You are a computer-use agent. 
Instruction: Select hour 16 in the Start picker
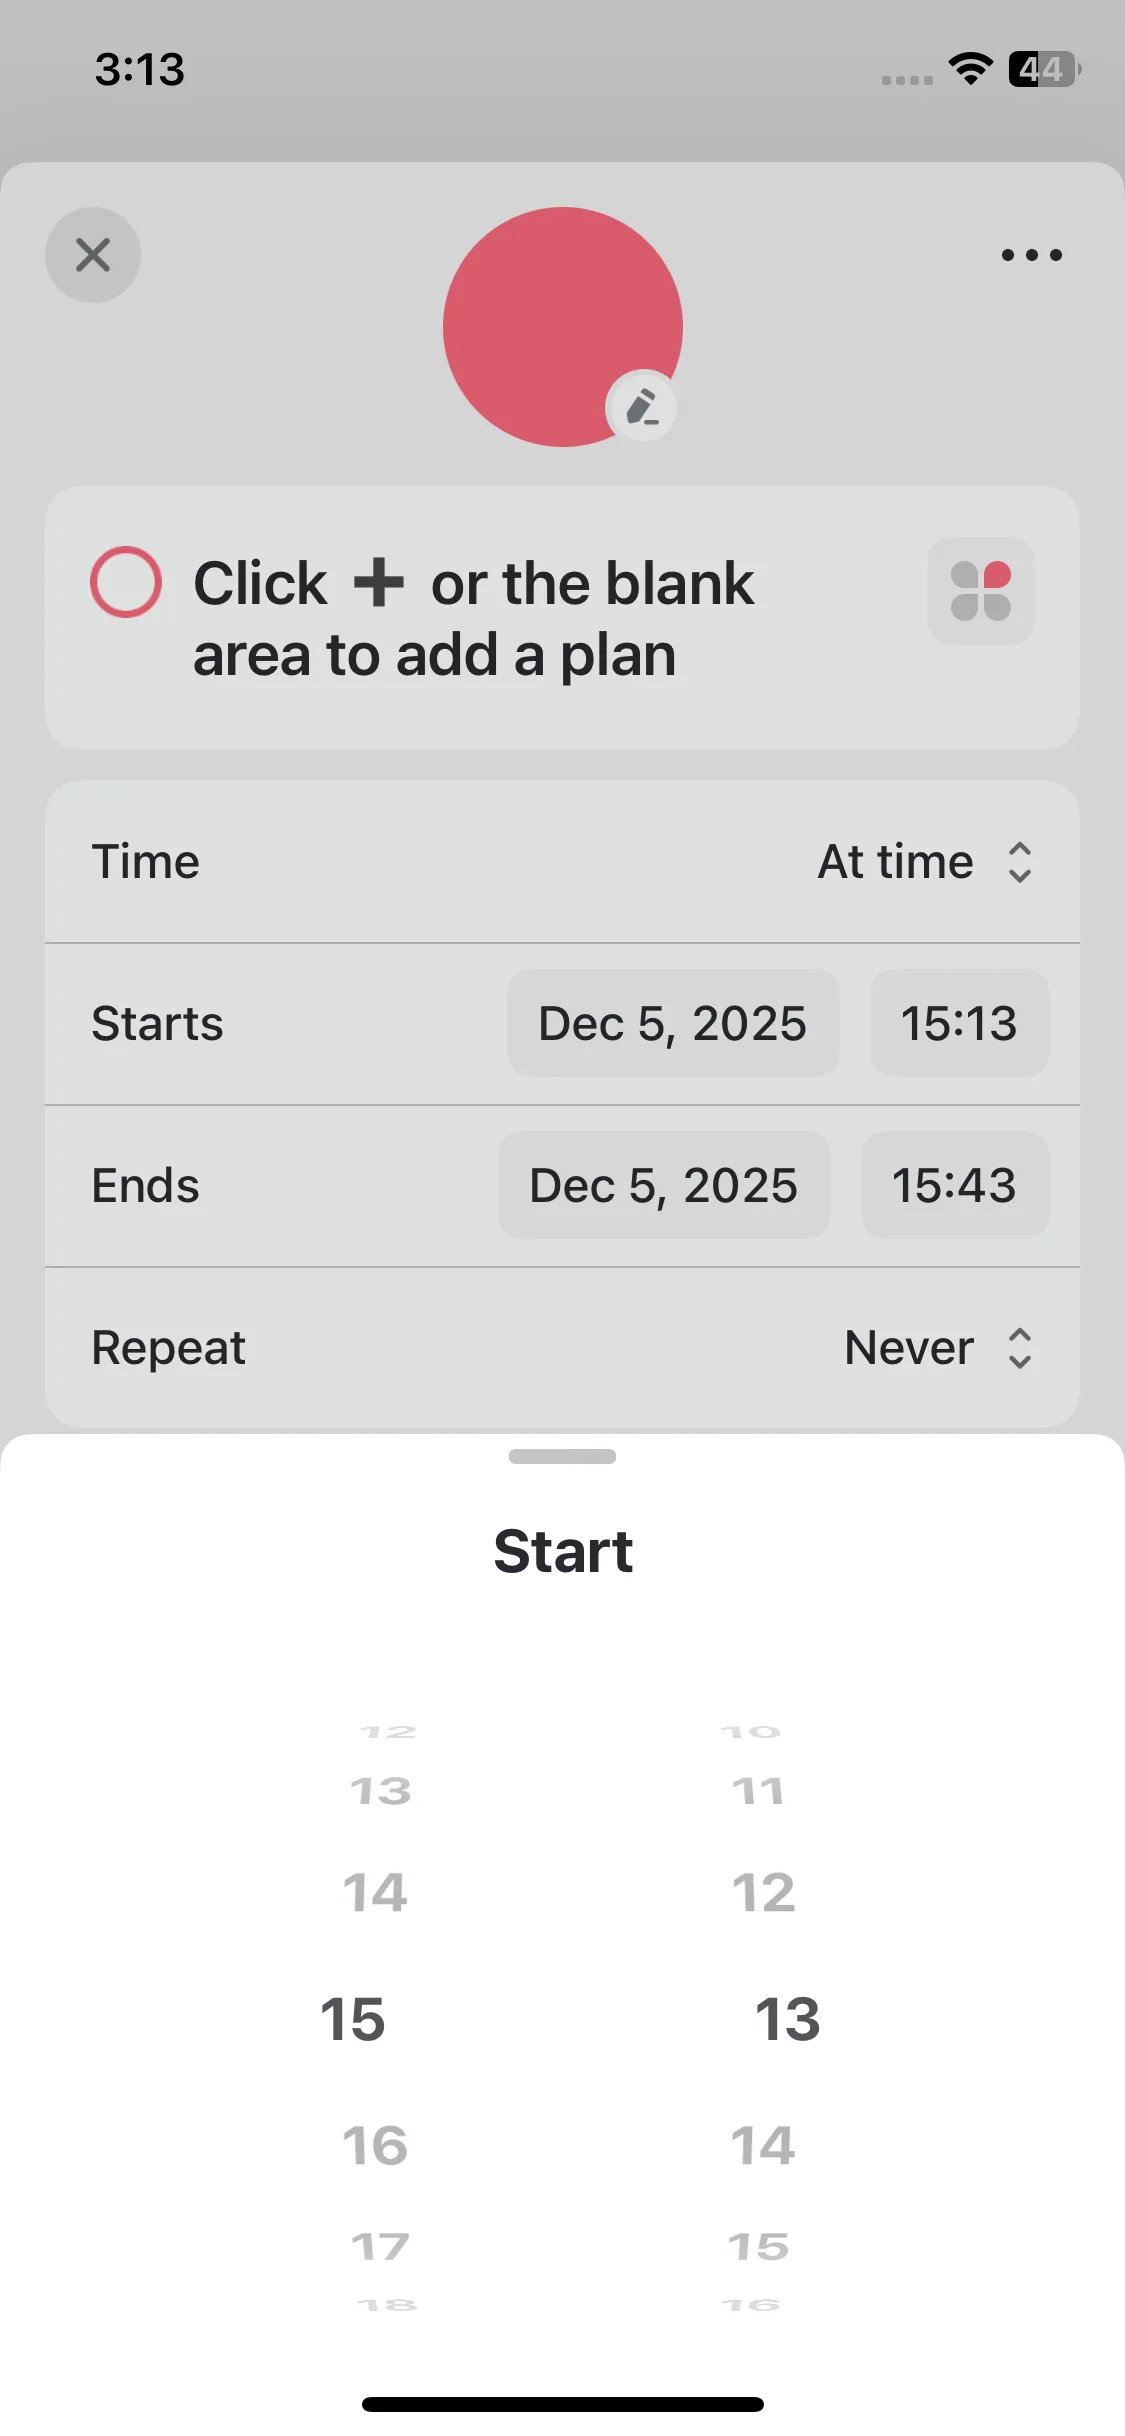coord(375,2146)
